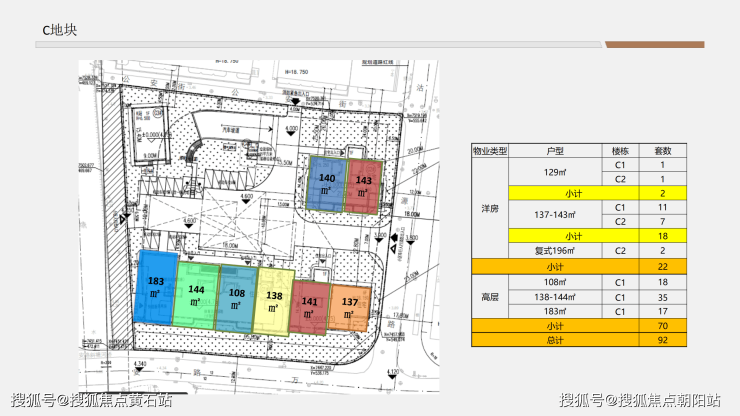The height and width of the screenshot is (416, 740).
Task: Click the "高层" property type cell
Action: tap(490, 297)
